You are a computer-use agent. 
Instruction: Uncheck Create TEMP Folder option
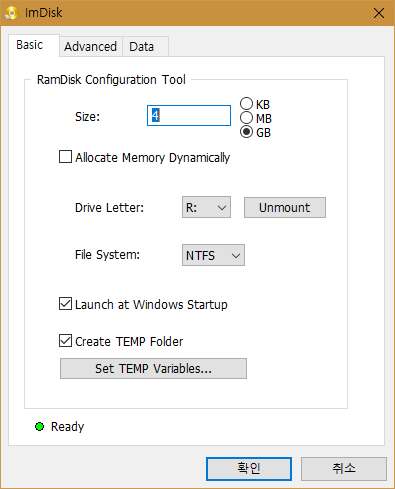click(x=65, y=341)
